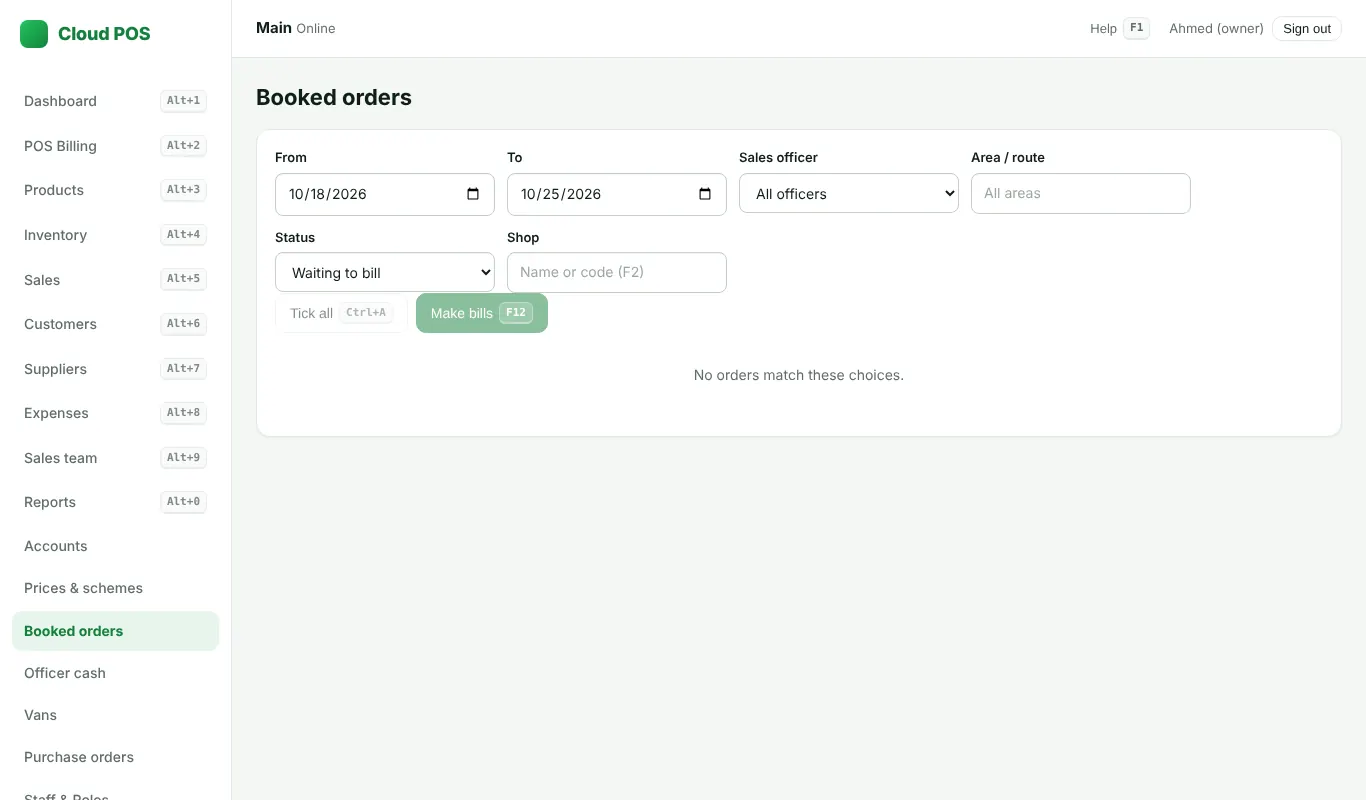Open Purchase orders page
Viewport: 1366px width, 800px height.
[x=115, y=757]
